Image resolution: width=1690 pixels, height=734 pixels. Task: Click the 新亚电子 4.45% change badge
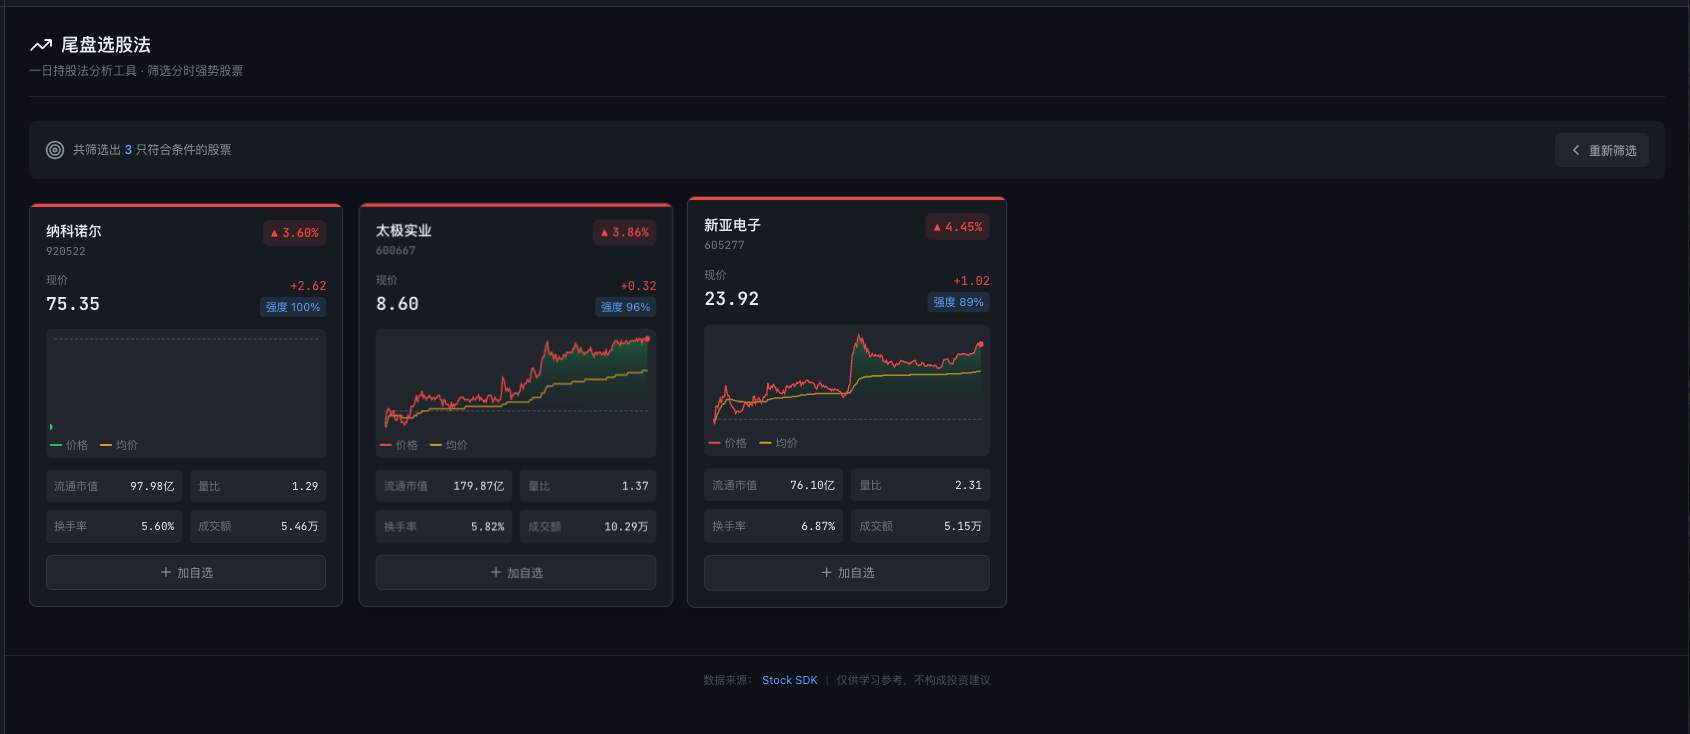(958, 227)
